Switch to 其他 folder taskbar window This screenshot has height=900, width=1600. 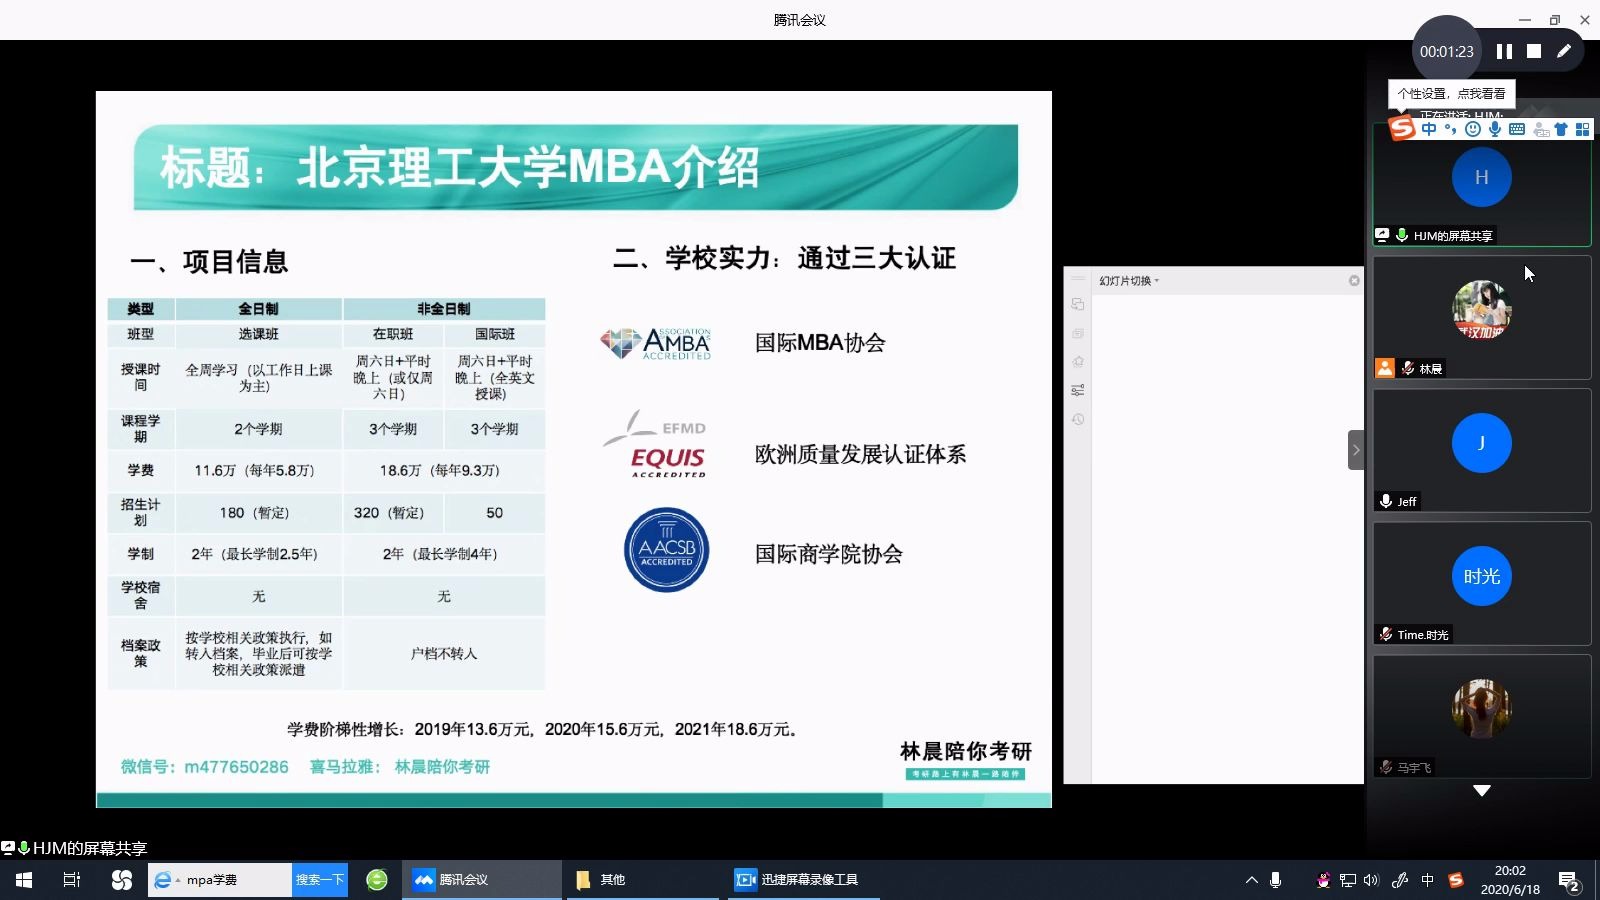pyautogui.click(x=642, y=880)
